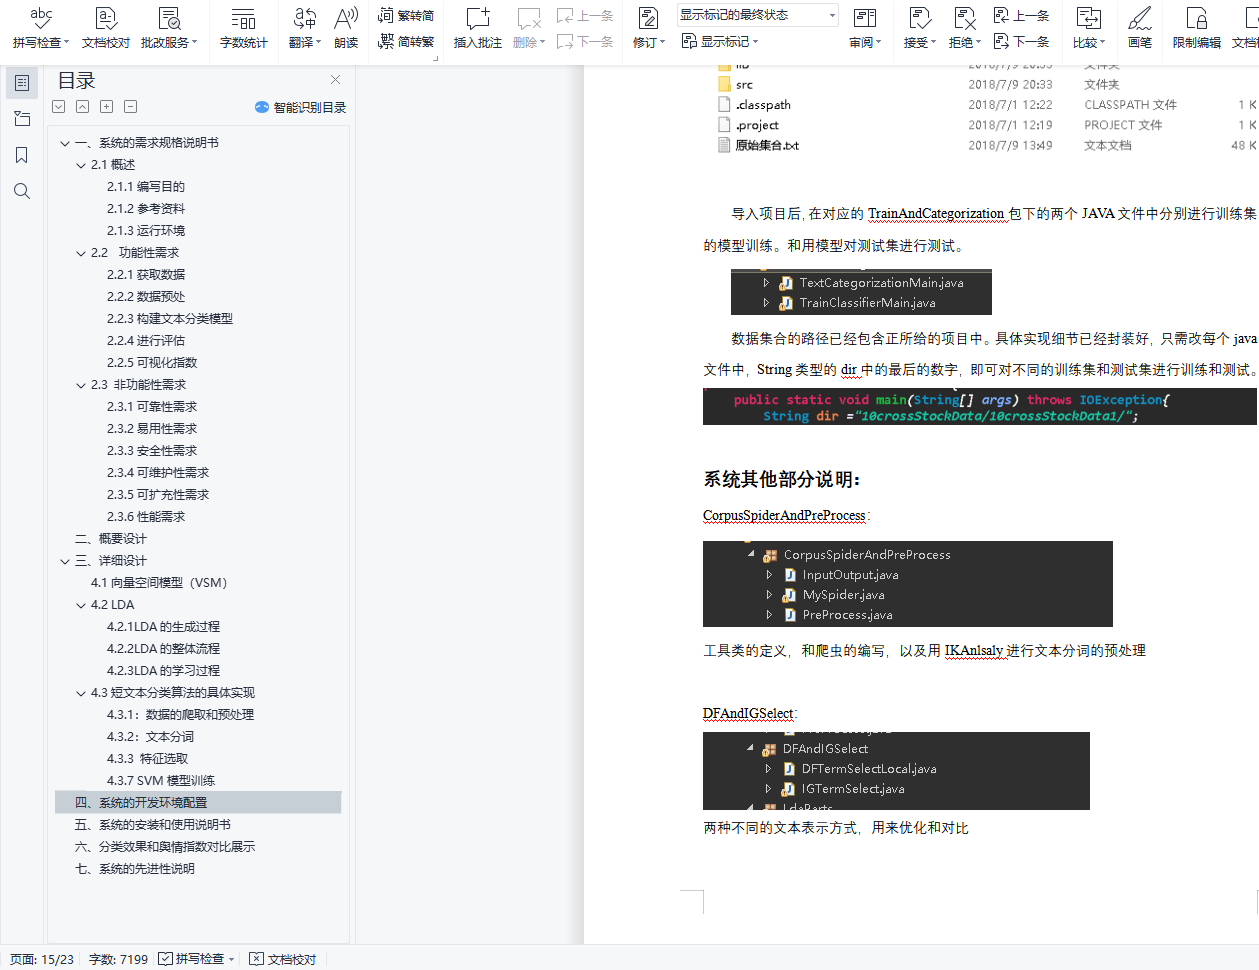Screen dimensions: 1259x970
Task: Open the 批改服务 correction service
Action: tap(169, 27)
